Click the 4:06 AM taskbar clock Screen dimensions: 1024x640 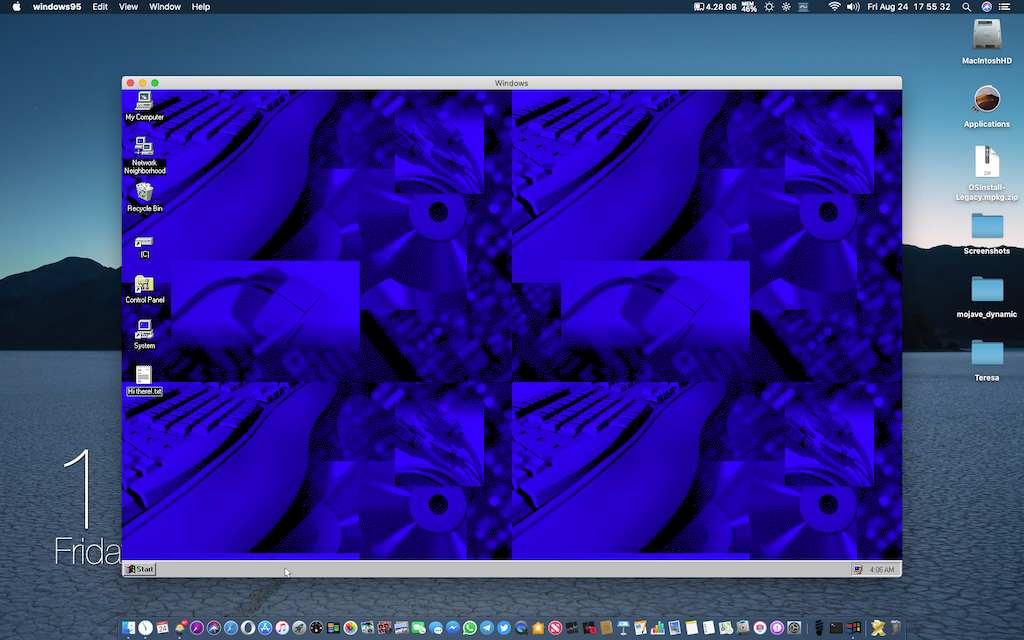[882, 569]
